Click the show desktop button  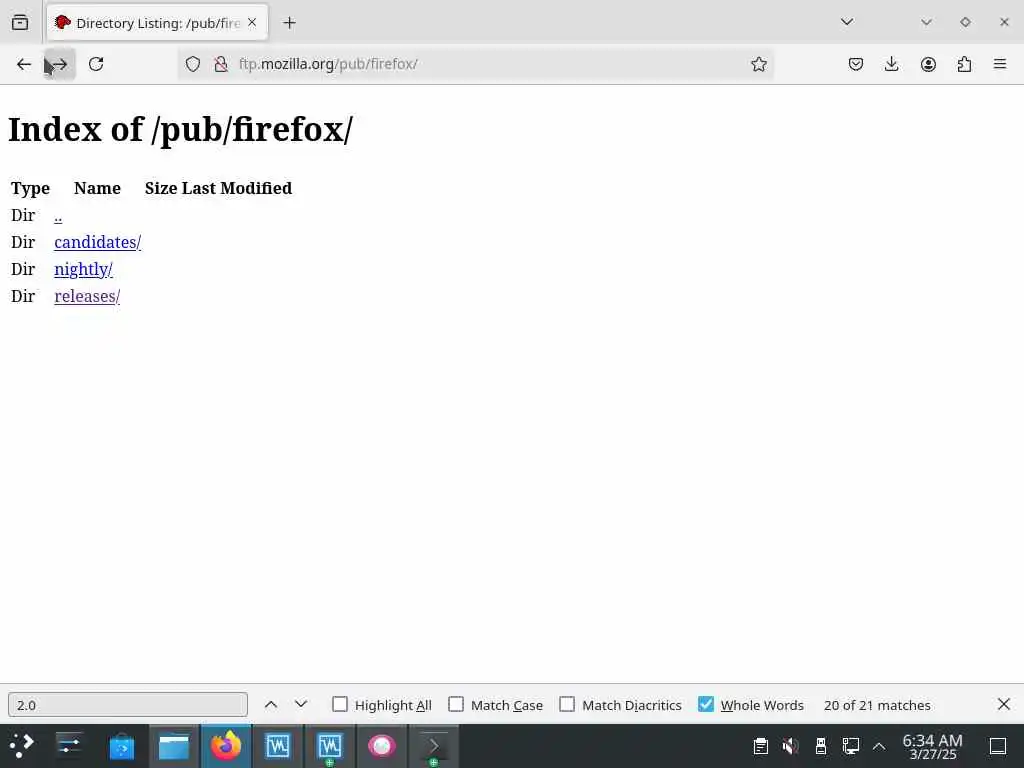tap(998, 746)
